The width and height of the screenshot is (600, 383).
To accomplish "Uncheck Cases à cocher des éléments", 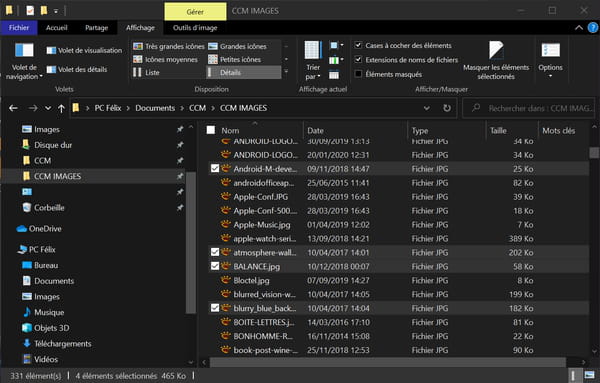I will click(358, 45).
